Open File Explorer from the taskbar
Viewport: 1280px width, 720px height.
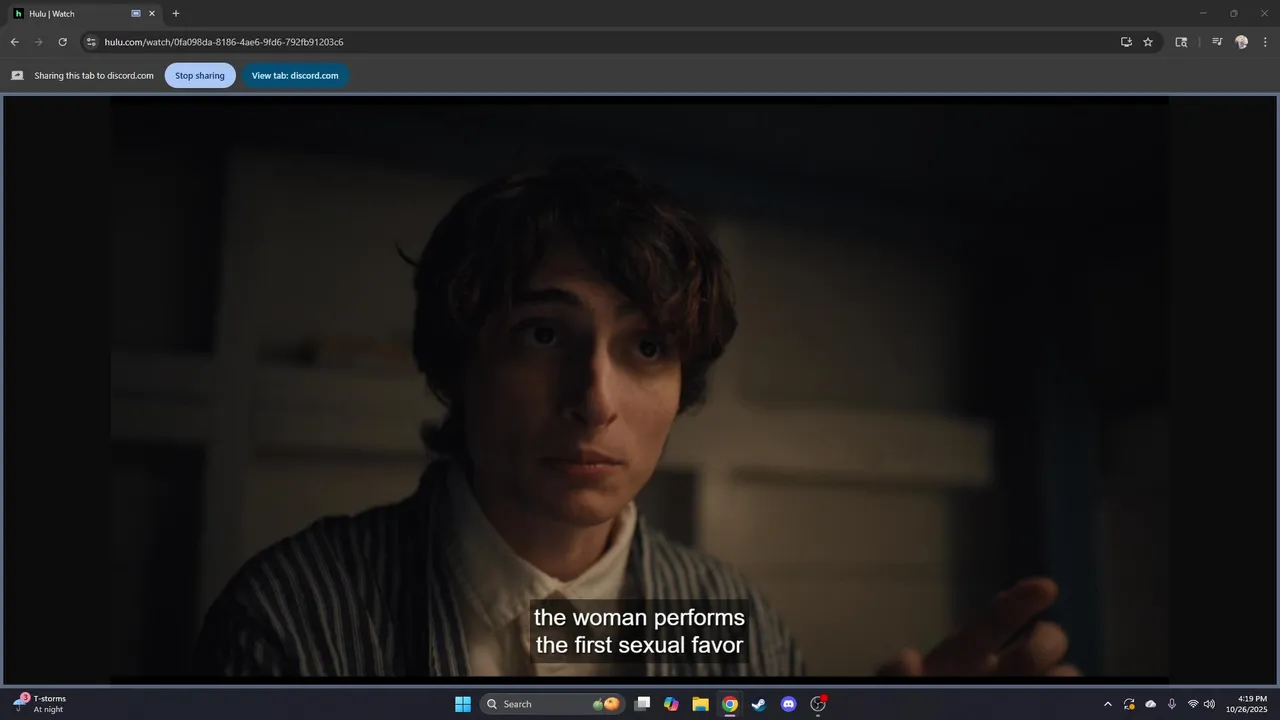pyautogui.click(x=700, y=704)
